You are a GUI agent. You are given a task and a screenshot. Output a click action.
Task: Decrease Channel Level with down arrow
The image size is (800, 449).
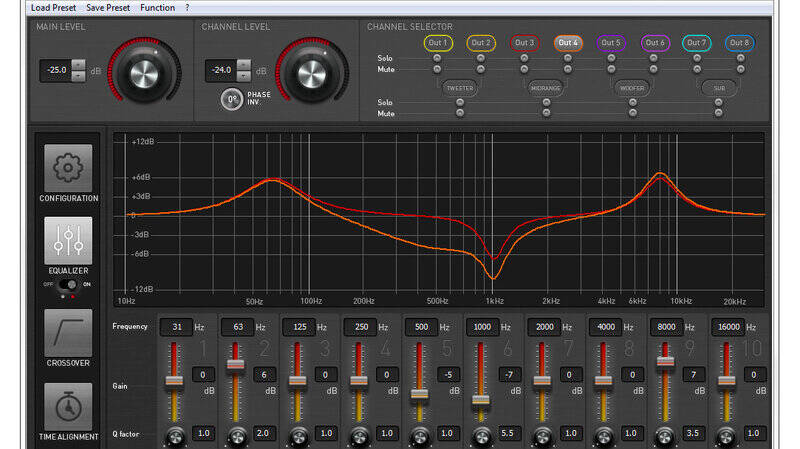pos(244,76)
